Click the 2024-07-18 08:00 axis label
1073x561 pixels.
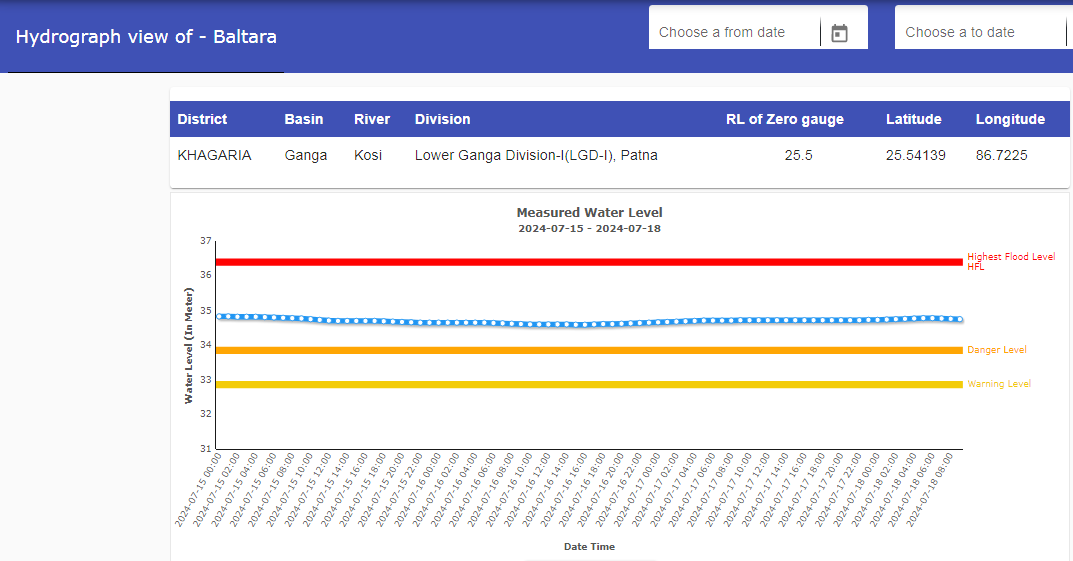[x=930, y=489]
